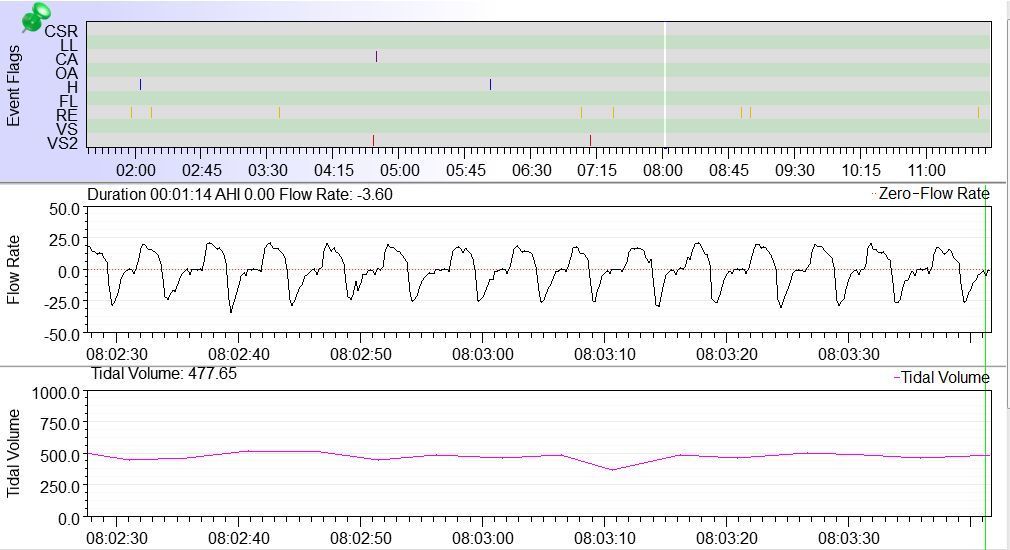The image size is (1010, 550).
Task: Click the H event marker near 02:00
Action: pyautogui.click(x=140, y=85)
